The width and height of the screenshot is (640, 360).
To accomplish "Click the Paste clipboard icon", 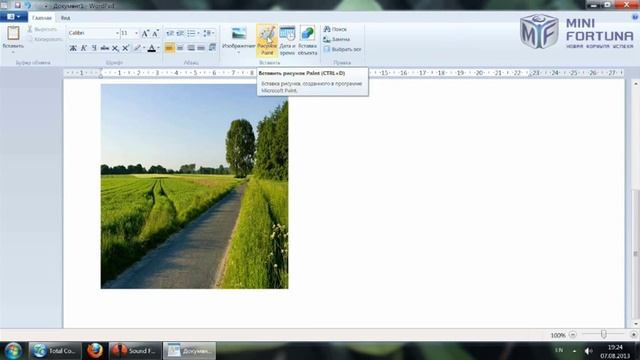I will point(13,33).
